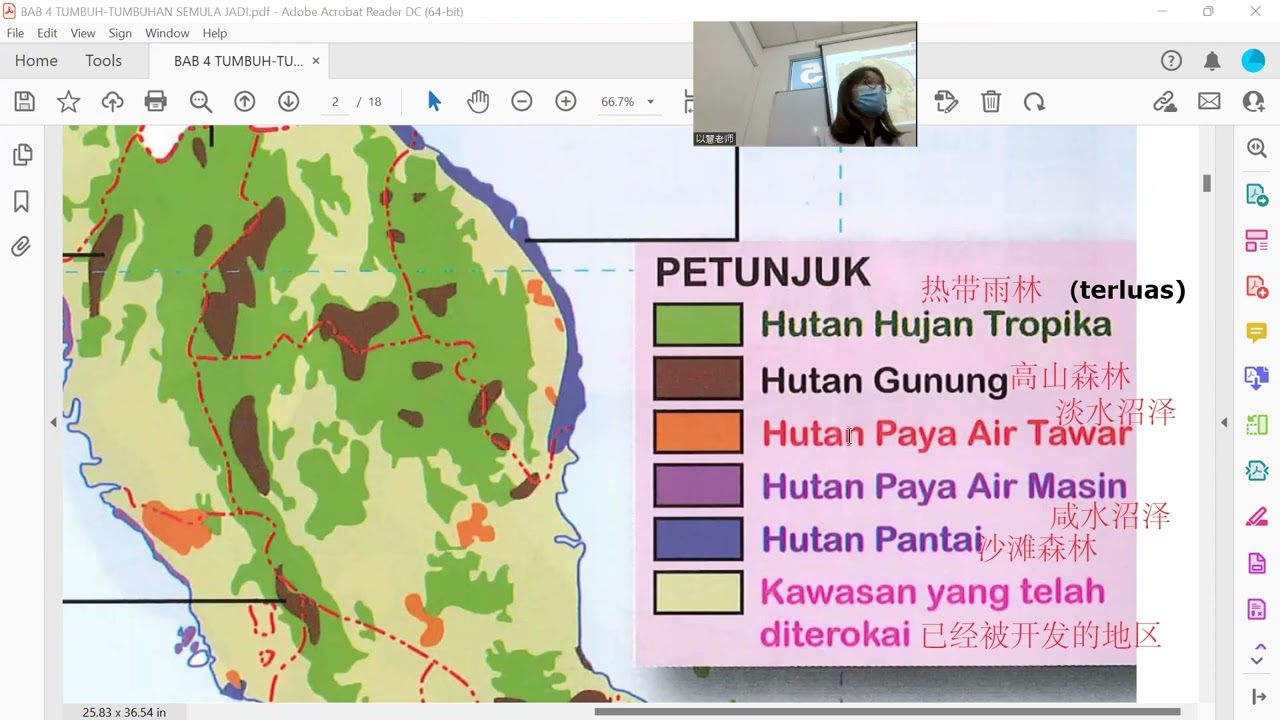Viewport: 1280px width, 720px height.
Task: Open the Bookmarks panel
Action: (x=22, y=201)
